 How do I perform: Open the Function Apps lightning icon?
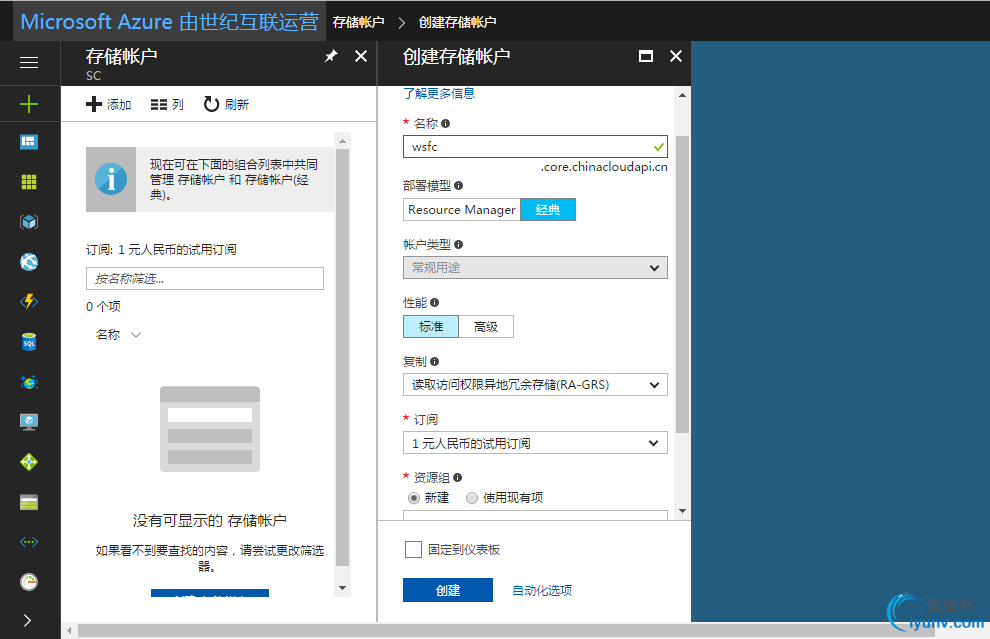click(29, 301)
